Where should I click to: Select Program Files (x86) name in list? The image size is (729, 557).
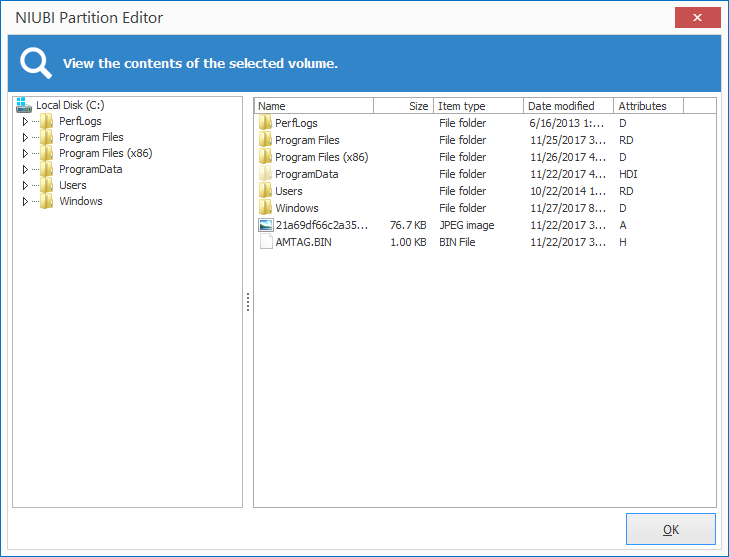pyautogui.click(x=322, y=157)
